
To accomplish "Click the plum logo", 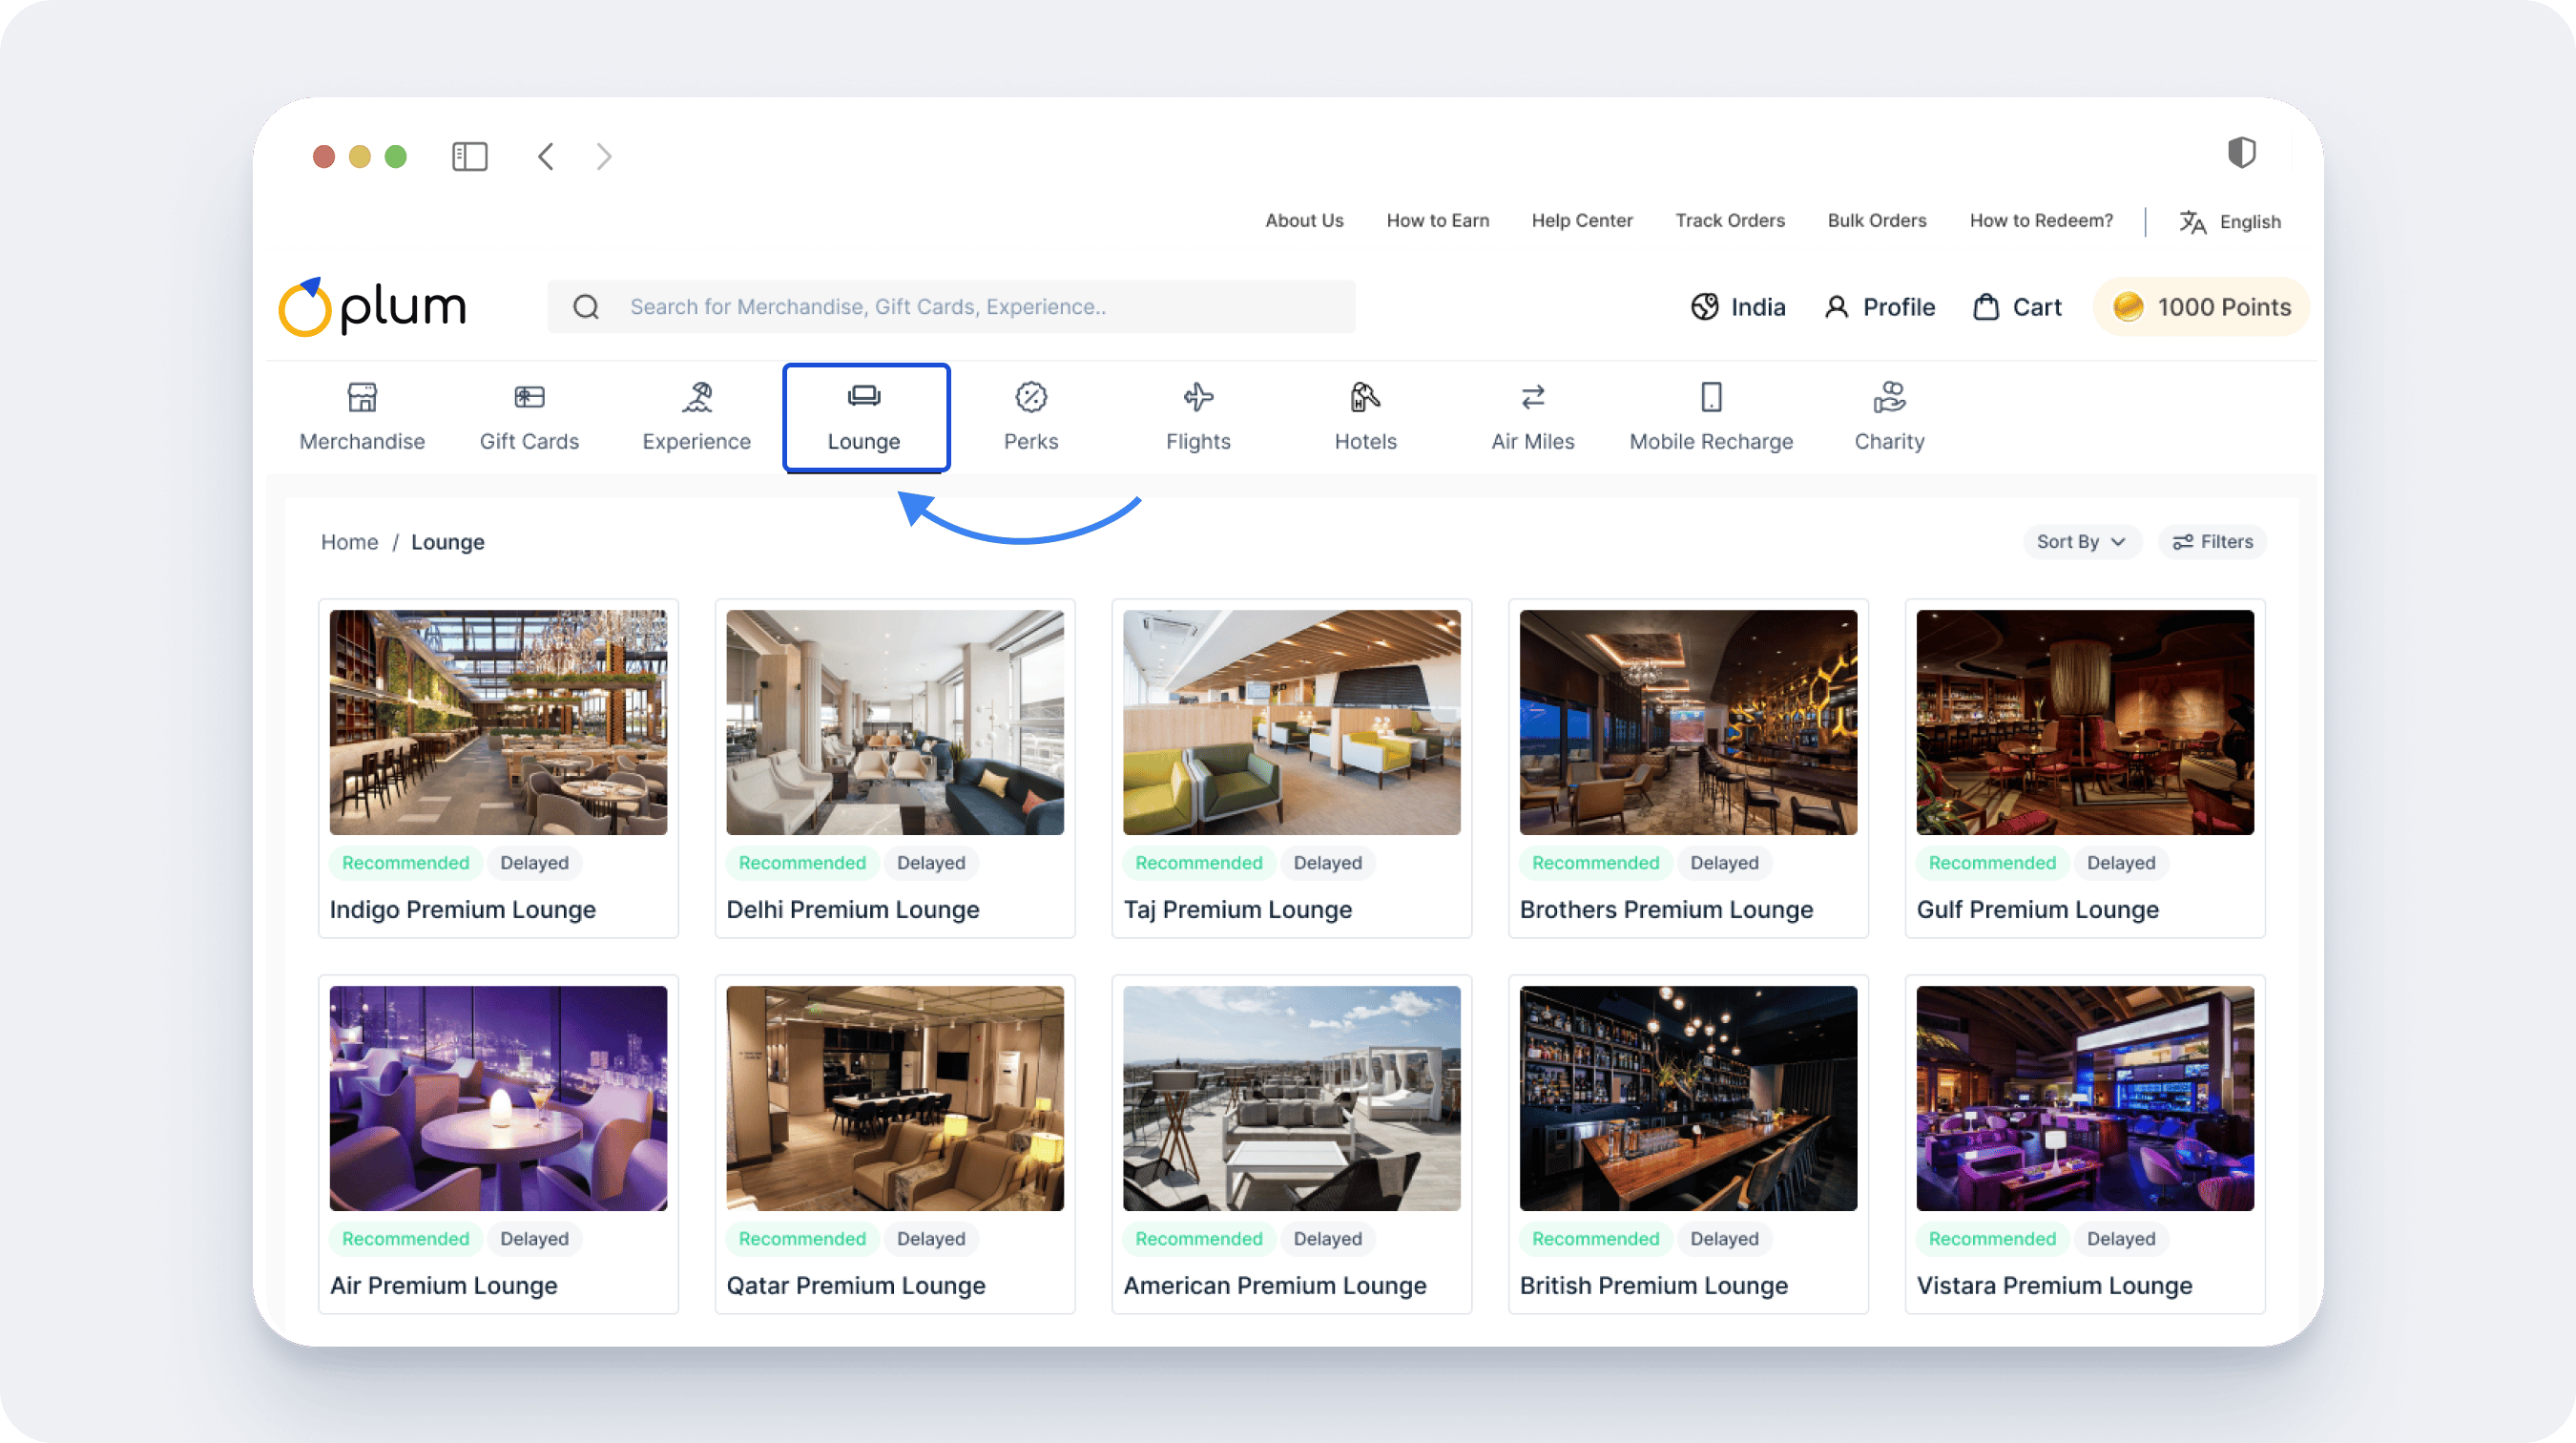I will click(372, 307).
